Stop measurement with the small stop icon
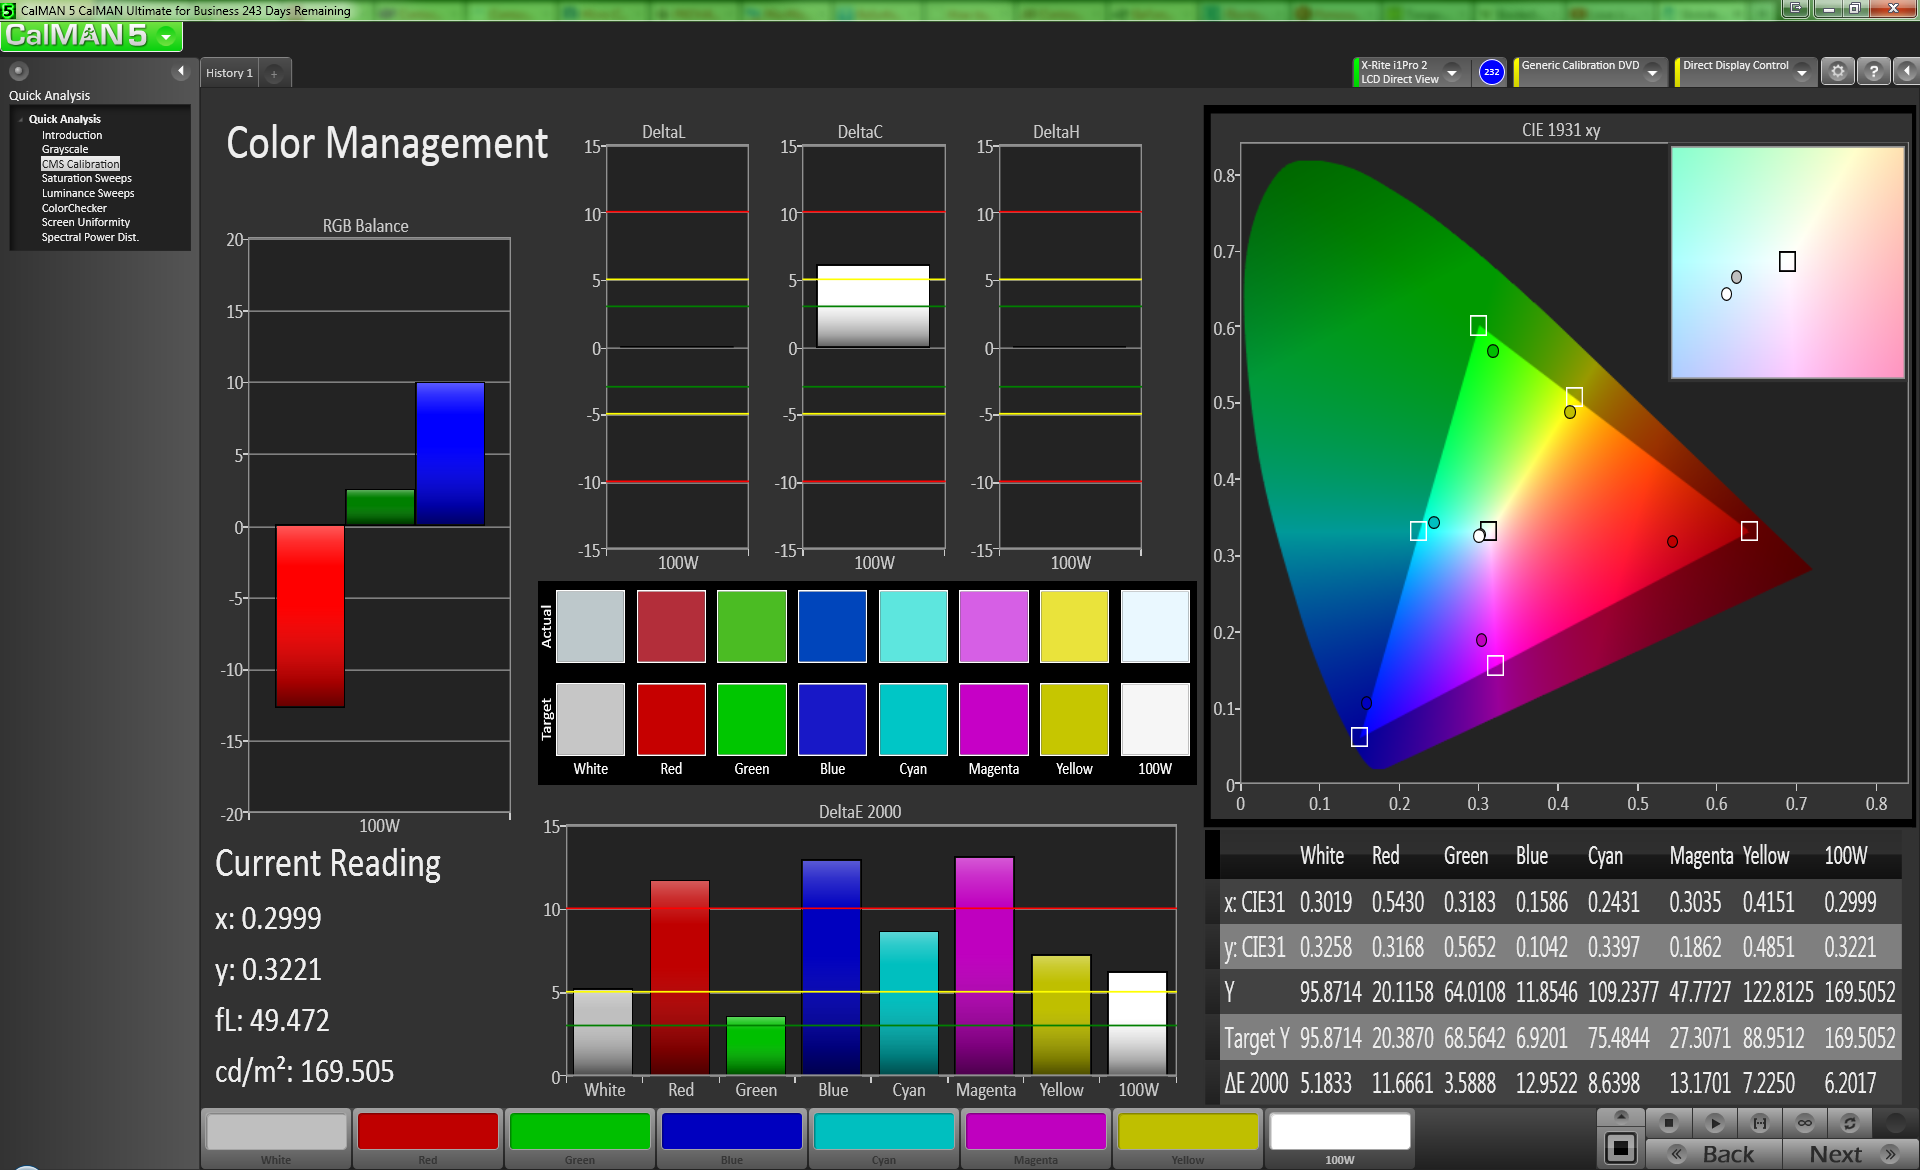 coord(1668,1123)
